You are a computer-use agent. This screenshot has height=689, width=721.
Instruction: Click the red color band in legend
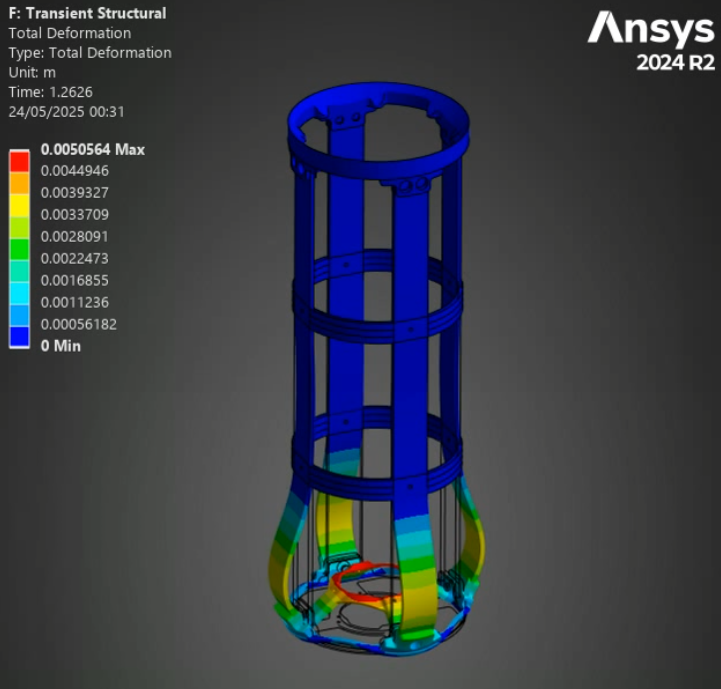click(x=19, y=160)
